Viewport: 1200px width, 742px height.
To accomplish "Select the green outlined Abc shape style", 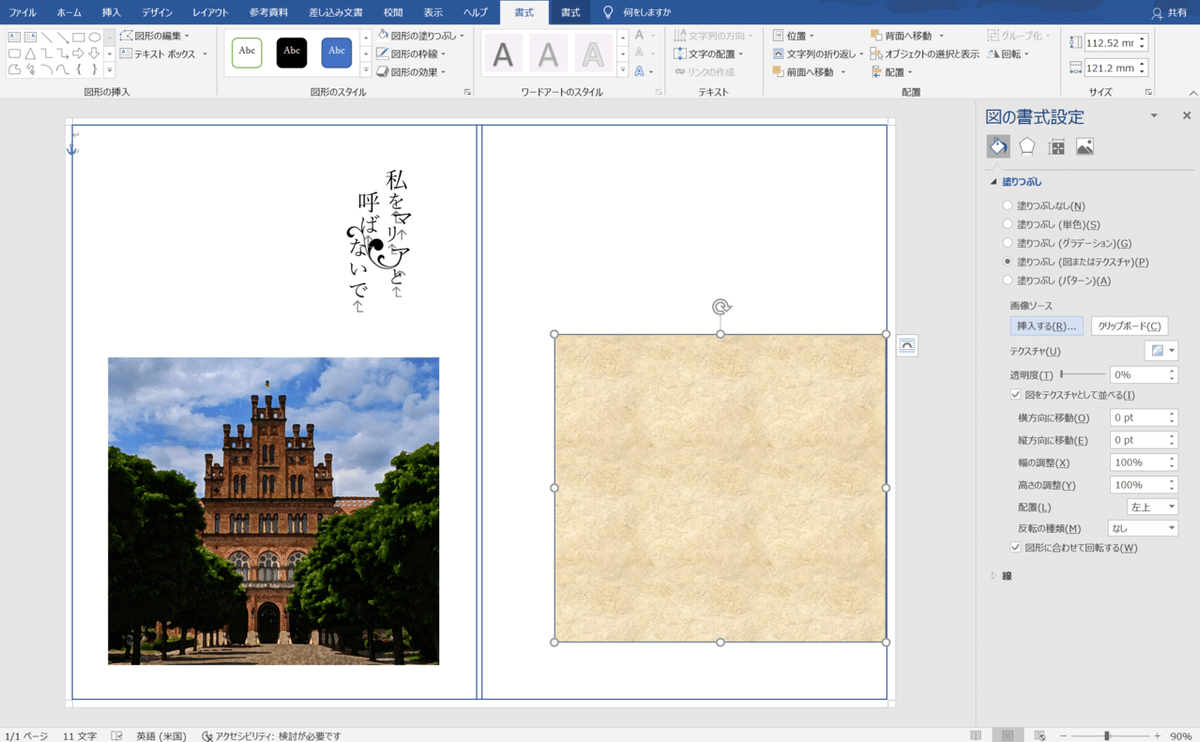I will click(247, 52).
